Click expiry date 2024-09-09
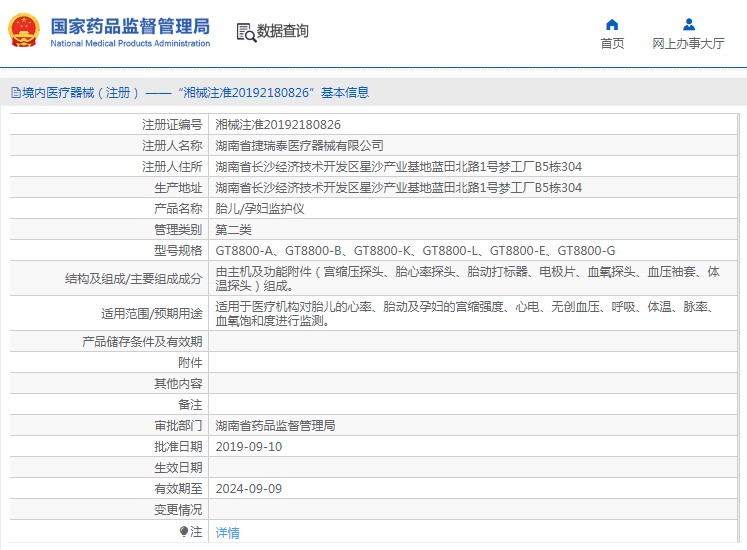Screen dimensions: 747x550 [x=248, y=489]
